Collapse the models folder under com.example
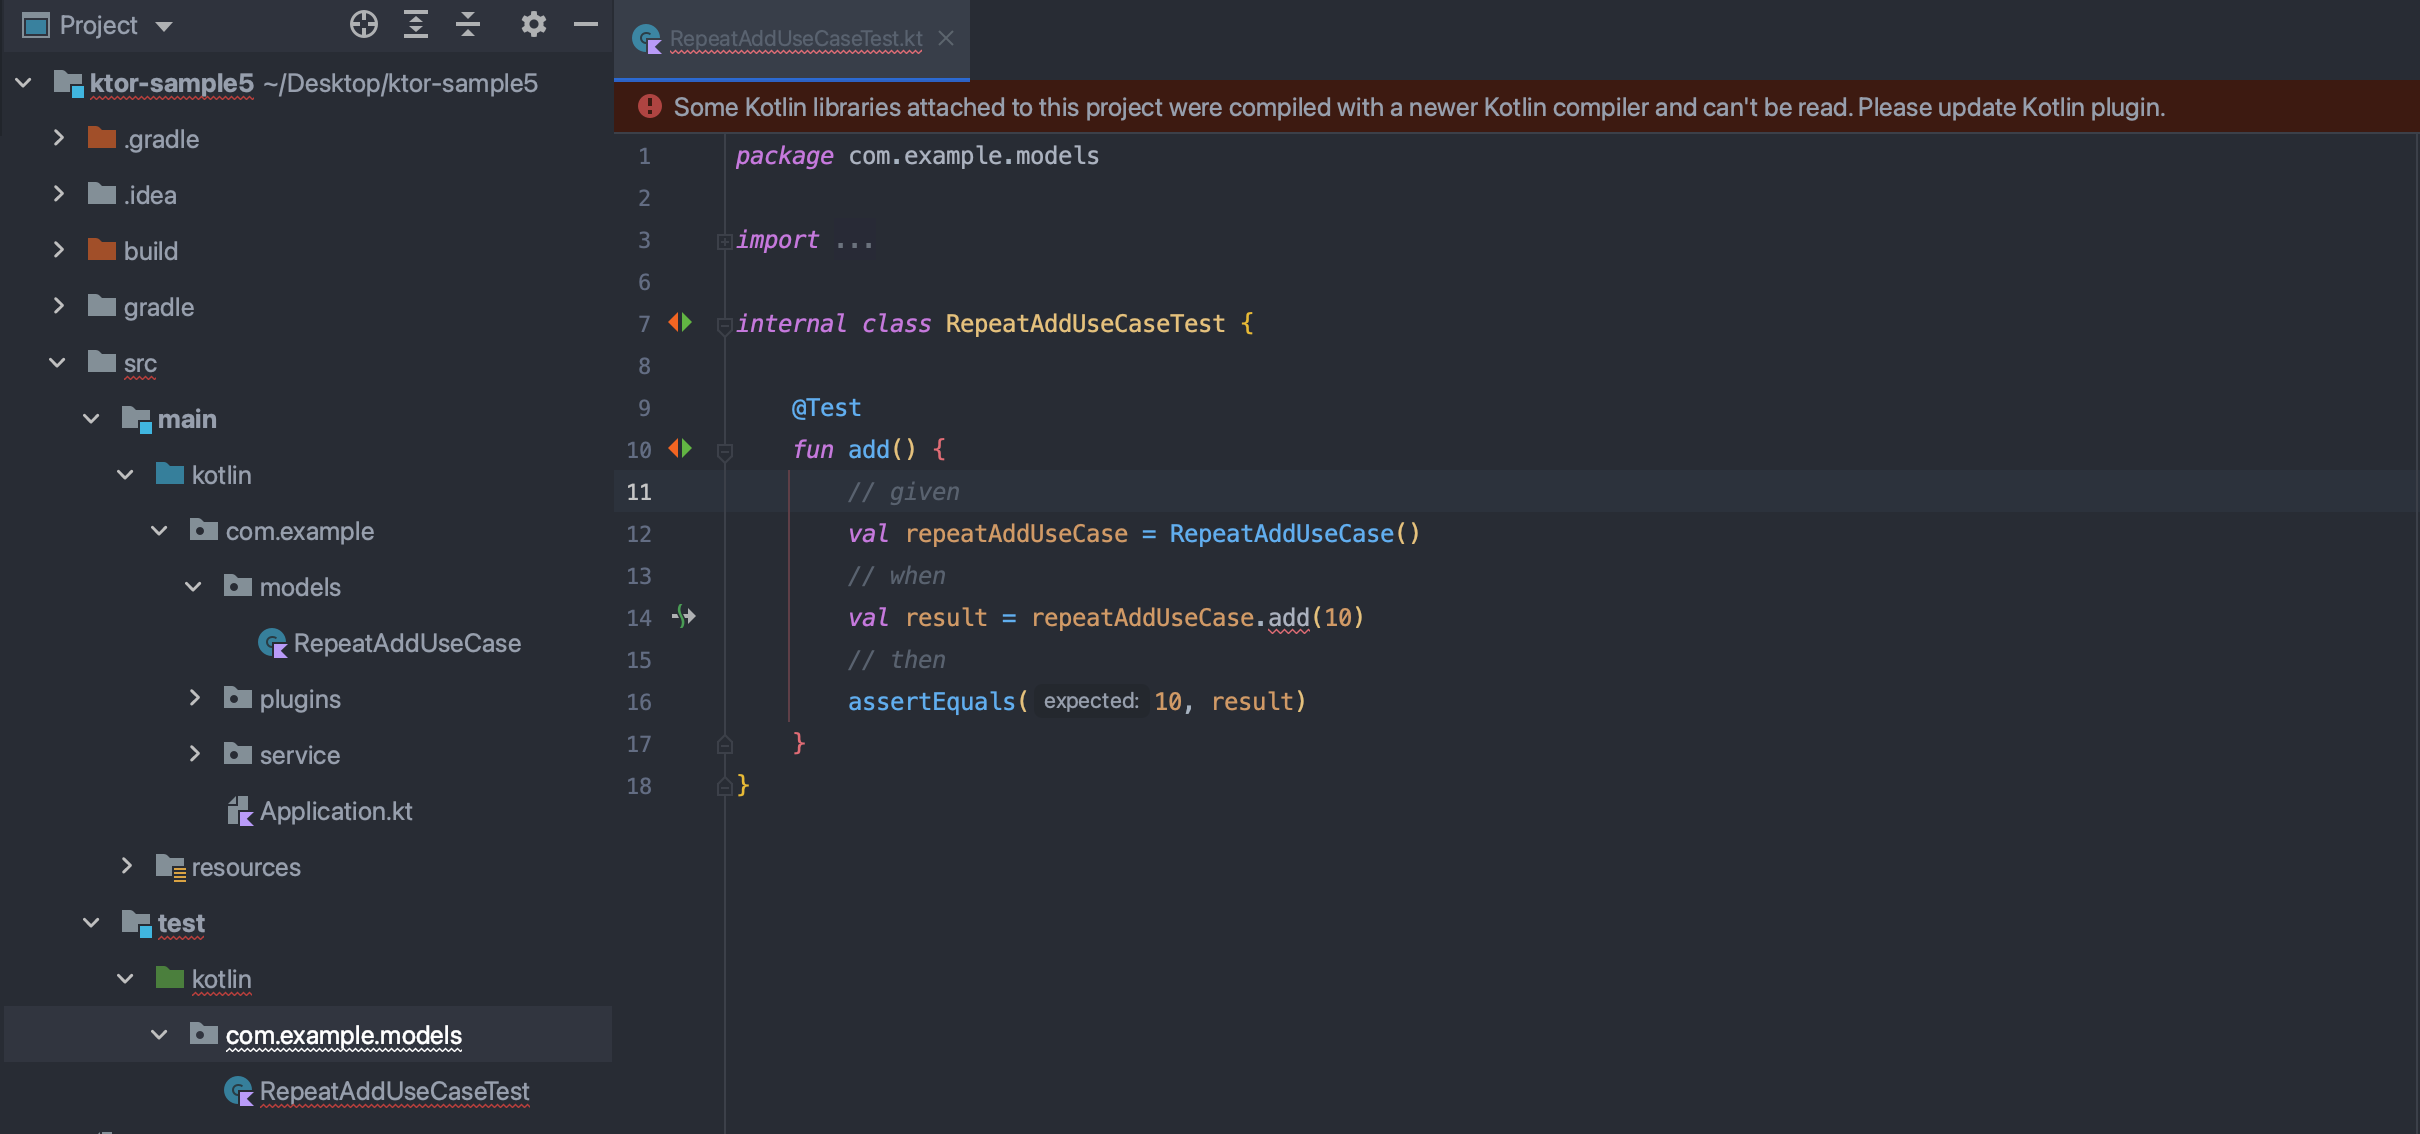The height and width of the screenshot is (1134, 2420). coord(193,587)
